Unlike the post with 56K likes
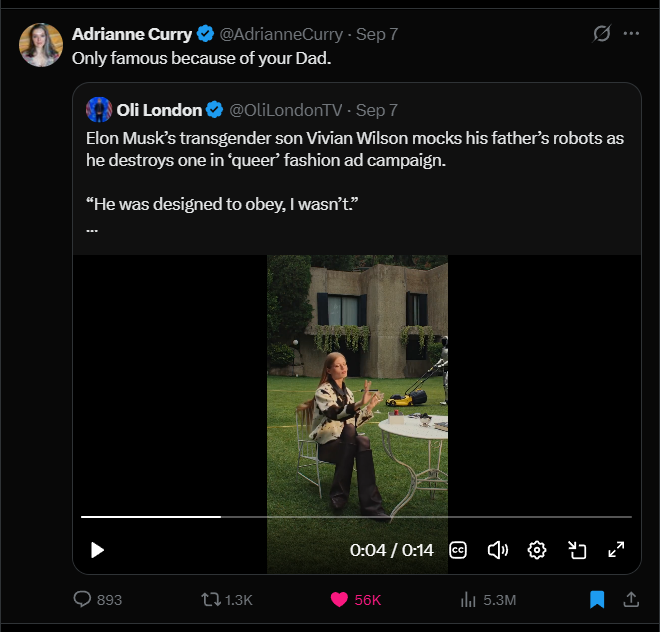 point(356,600)
